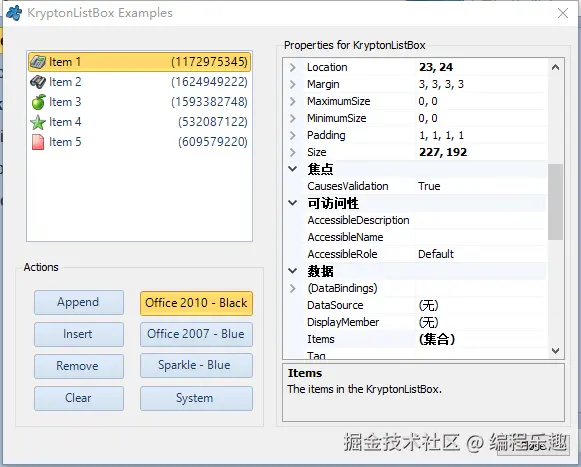Viewport: 581px width, 467px height.
Task: Click the Insert button
Action: 79,334
